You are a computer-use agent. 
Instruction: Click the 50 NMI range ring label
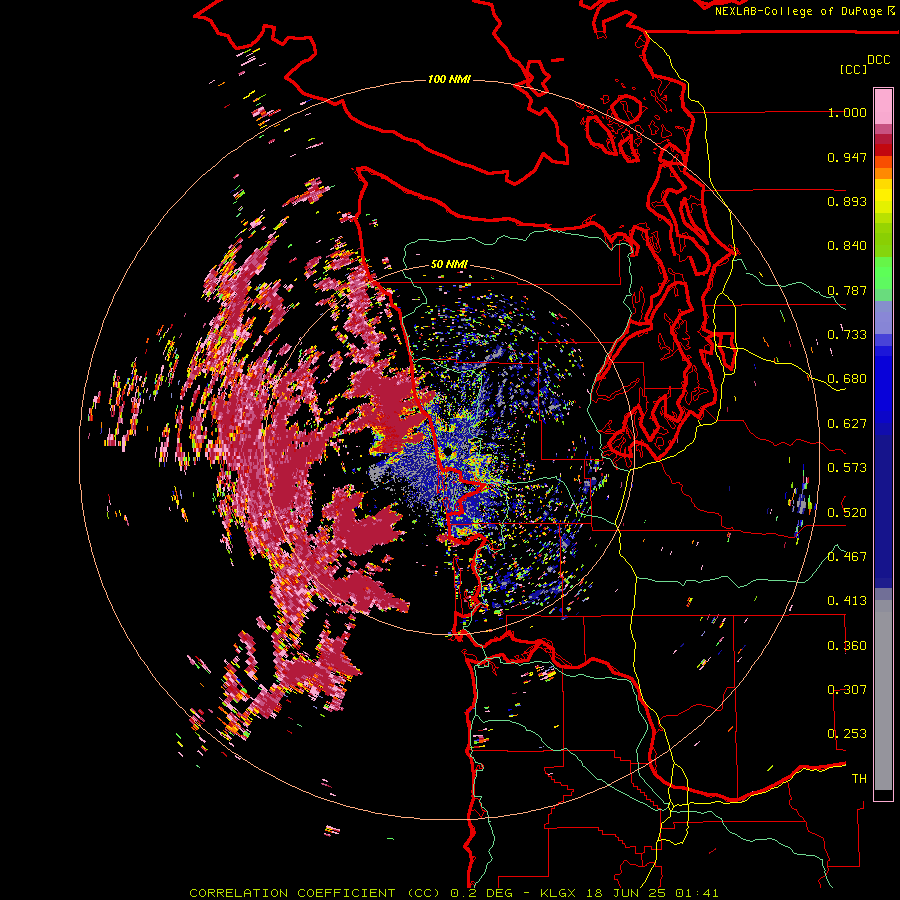[449, 265]
